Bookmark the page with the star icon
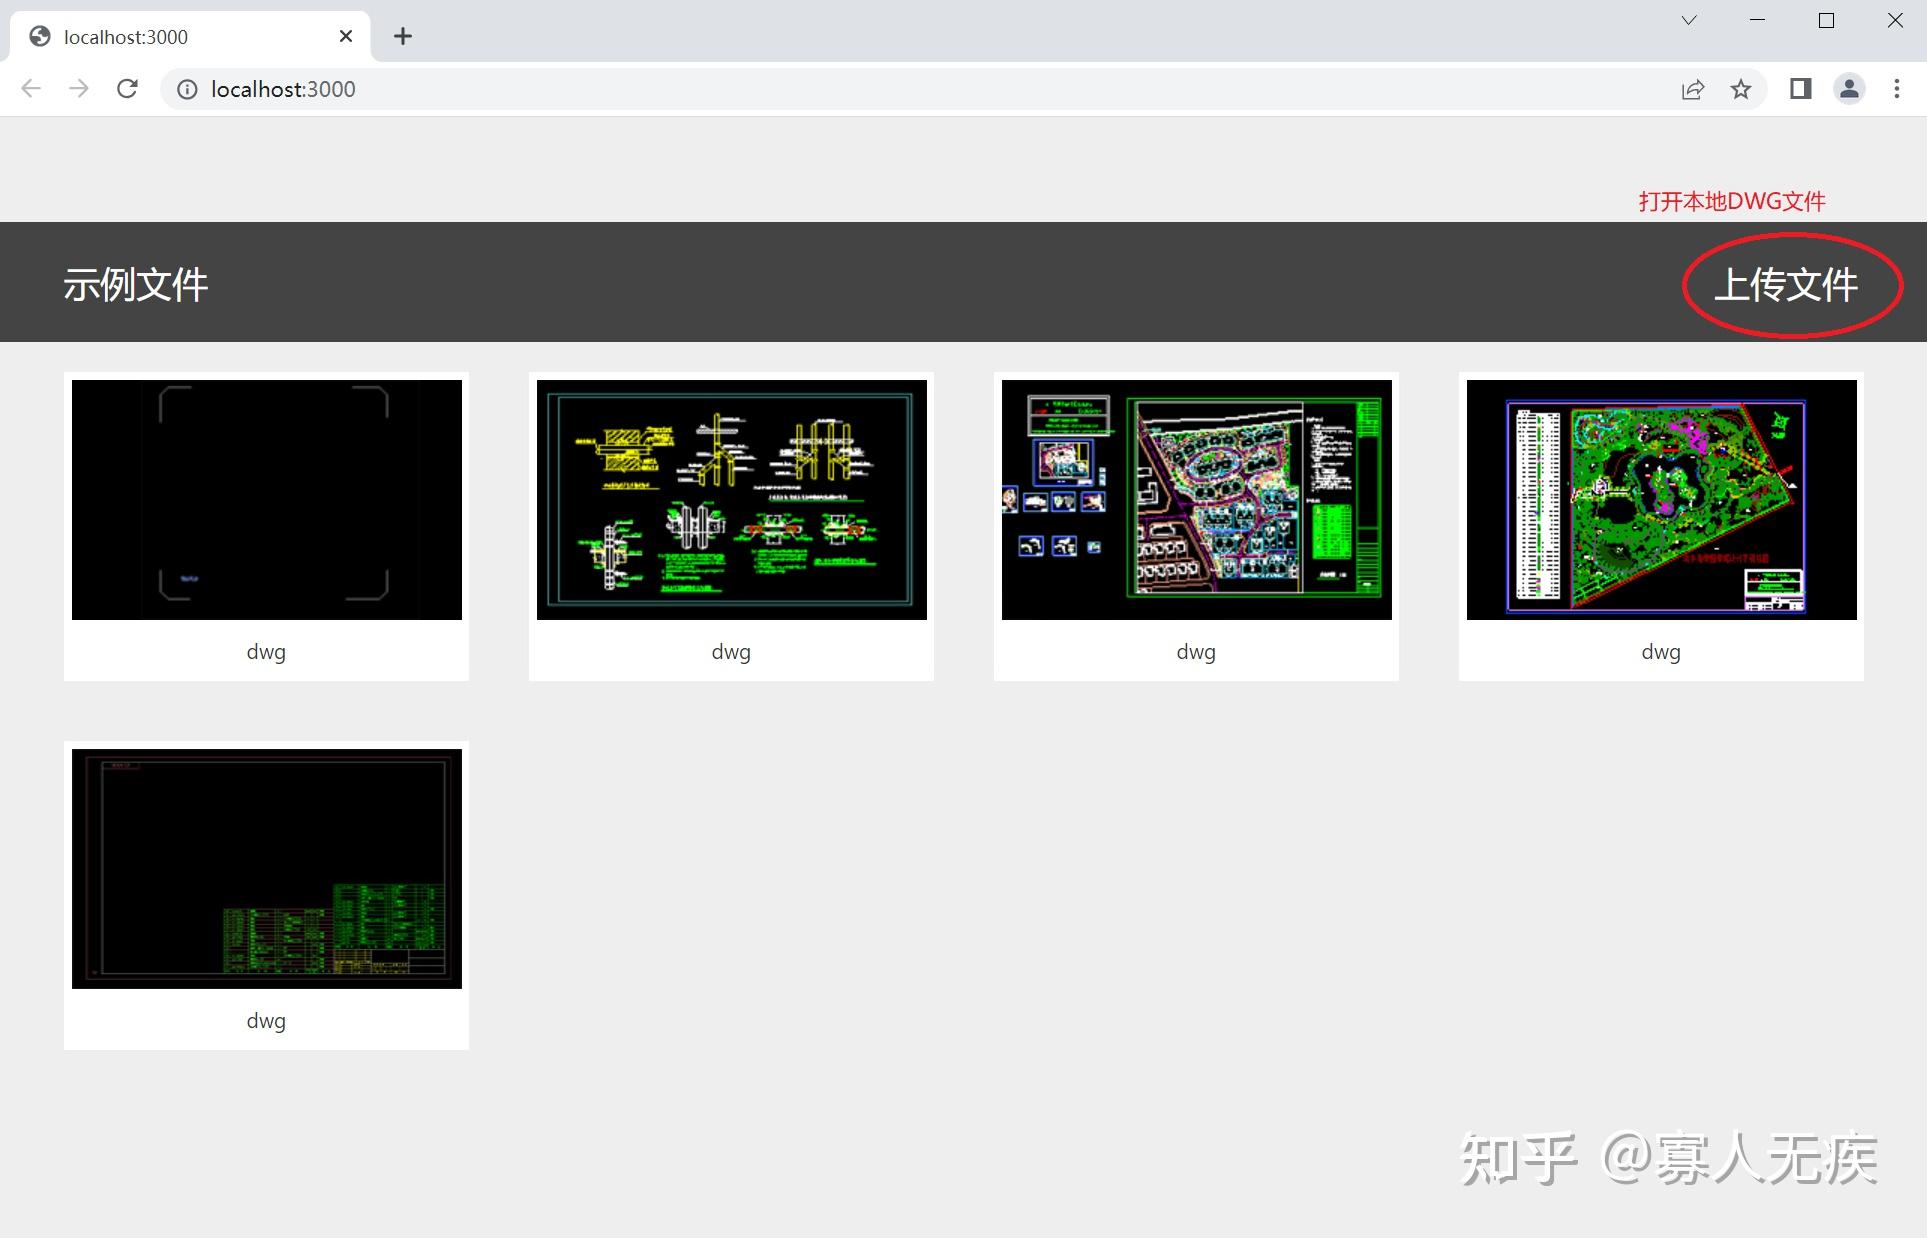 click(1741, 89)
